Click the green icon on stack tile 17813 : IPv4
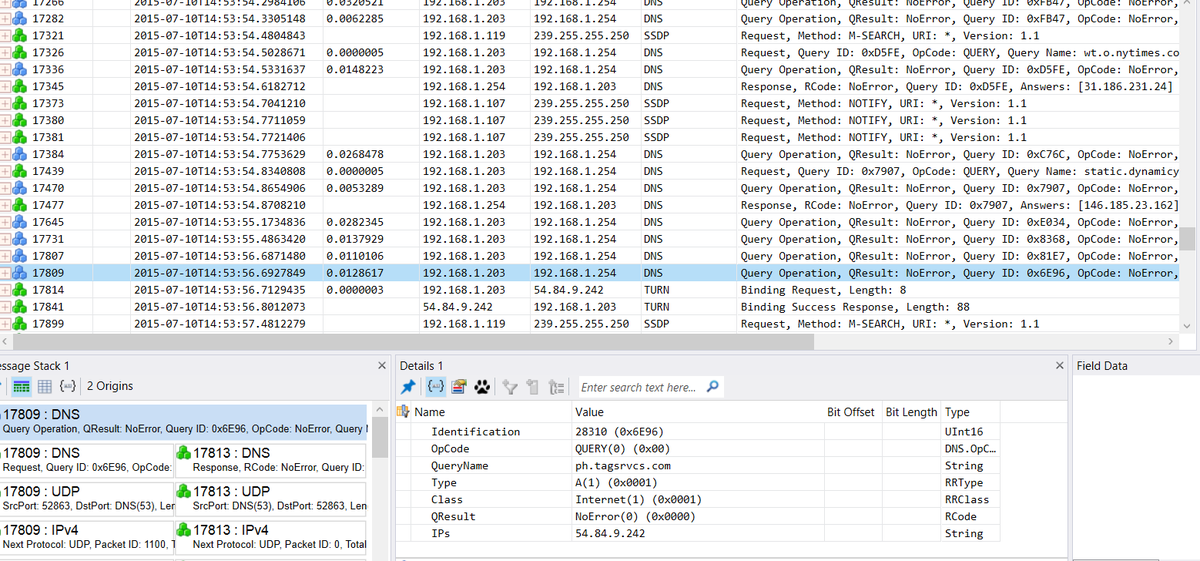 [183, 529]
